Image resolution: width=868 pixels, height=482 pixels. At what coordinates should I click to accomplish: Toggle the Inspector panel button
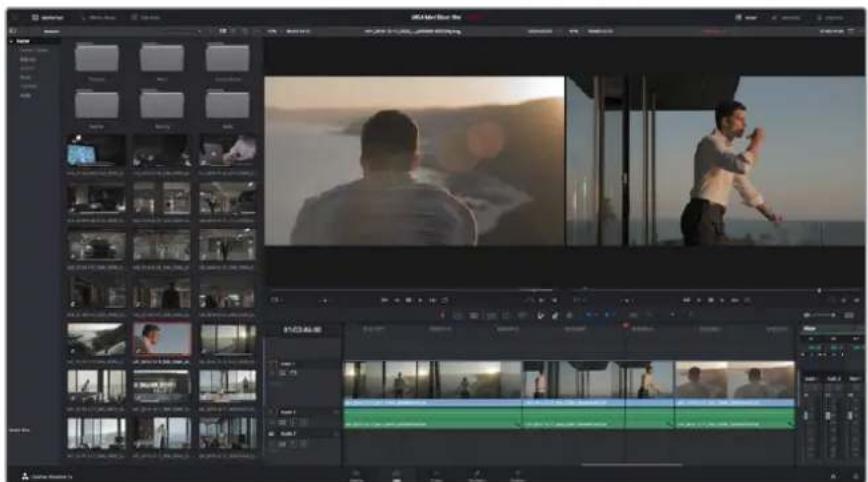tap(830, 18)
